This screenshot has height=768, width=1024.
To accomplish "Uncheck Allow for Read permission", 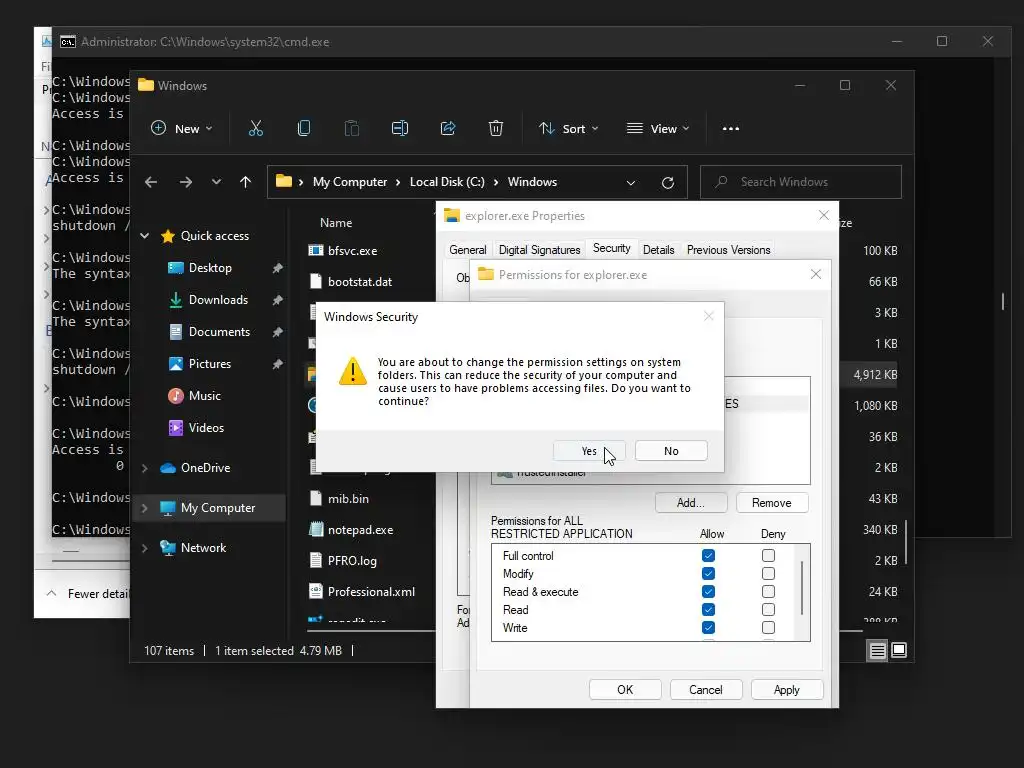I will 708,609.
